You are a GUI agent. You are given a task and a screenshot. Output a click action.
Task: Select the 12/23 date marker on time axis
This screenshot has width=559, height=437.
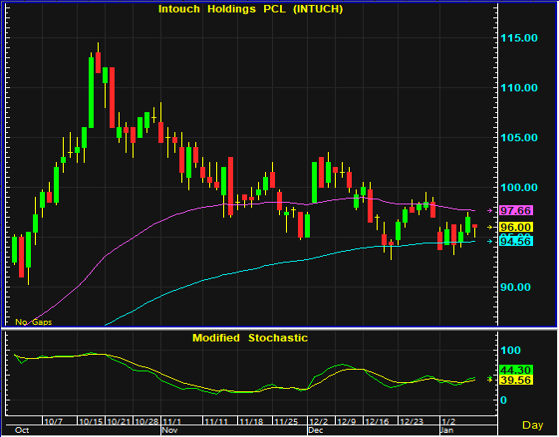point(412,421)
